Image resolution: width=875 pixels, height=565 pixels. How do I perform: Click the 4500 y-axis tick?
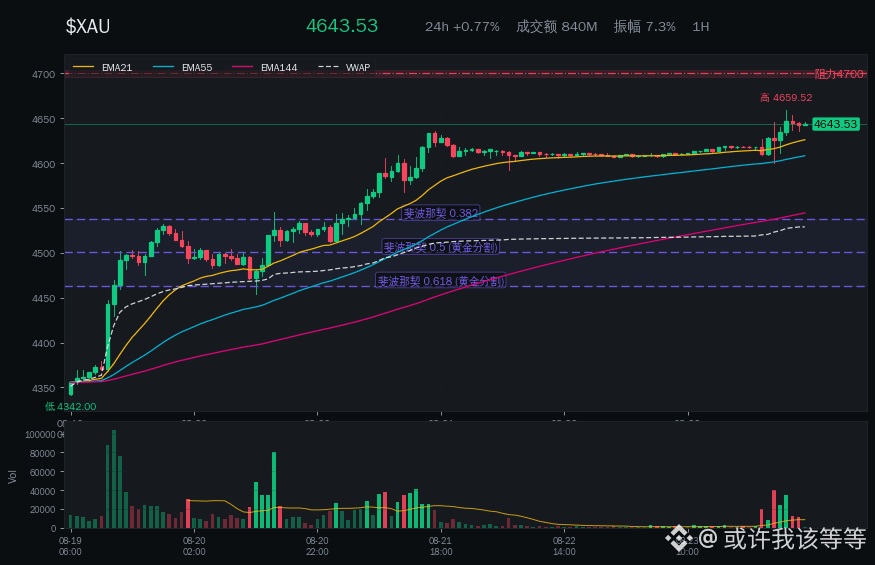pyautogui.click(x=44, y=253)
